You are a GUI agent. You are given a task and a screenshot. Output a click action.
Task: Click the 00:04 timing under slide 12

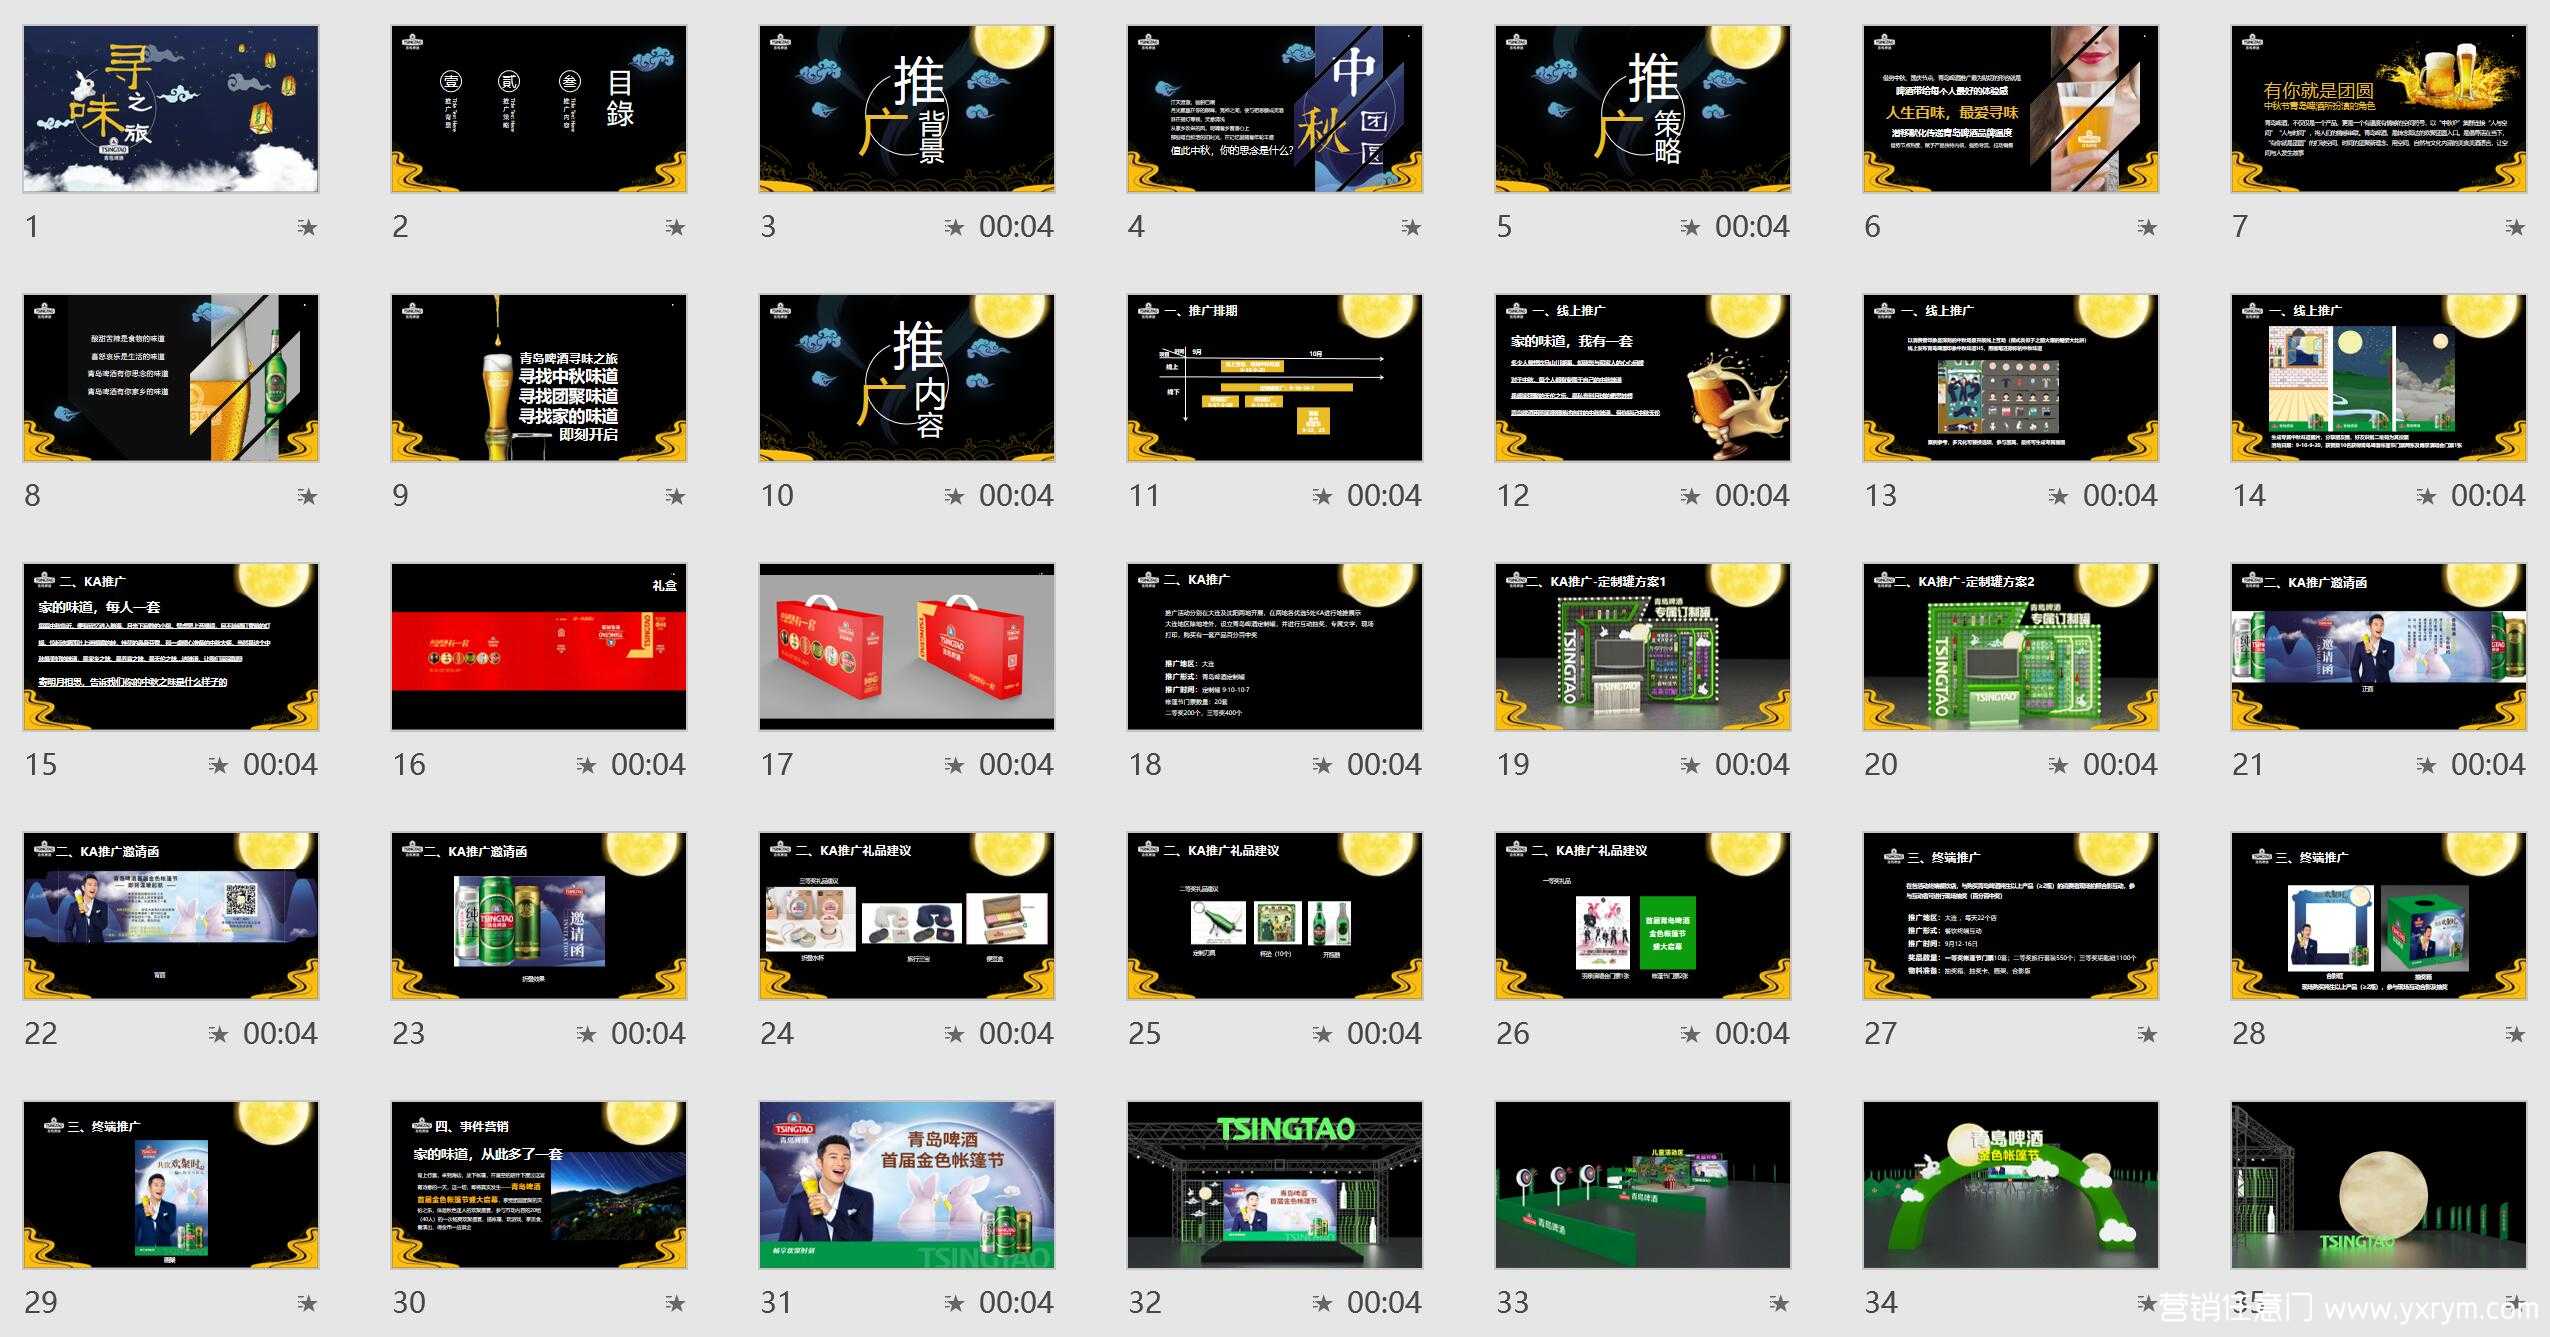click(1752, 496)
